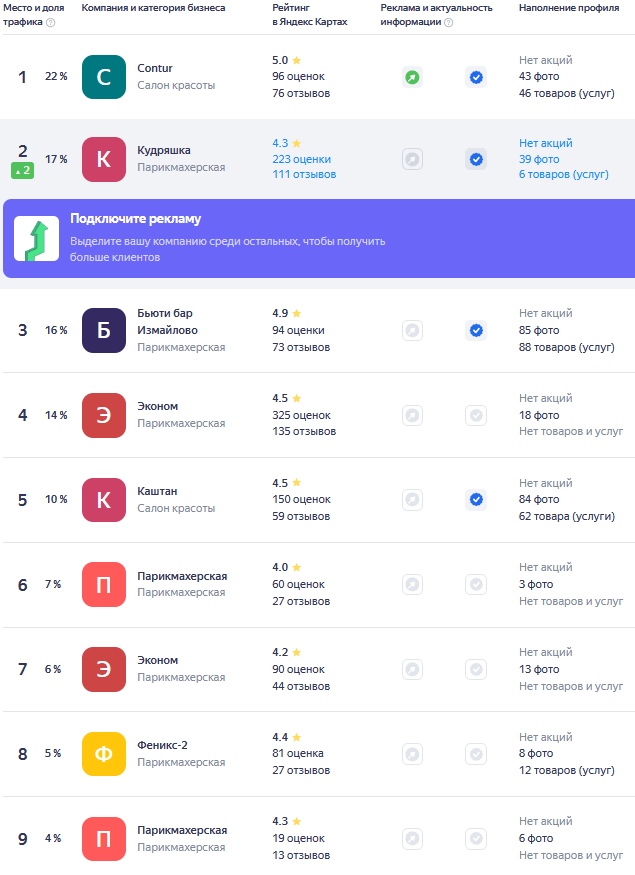Click the grey verification icon in rank 4 Эконом row
Viewport: 635px width, 875px height.
[x=476, y=415]
